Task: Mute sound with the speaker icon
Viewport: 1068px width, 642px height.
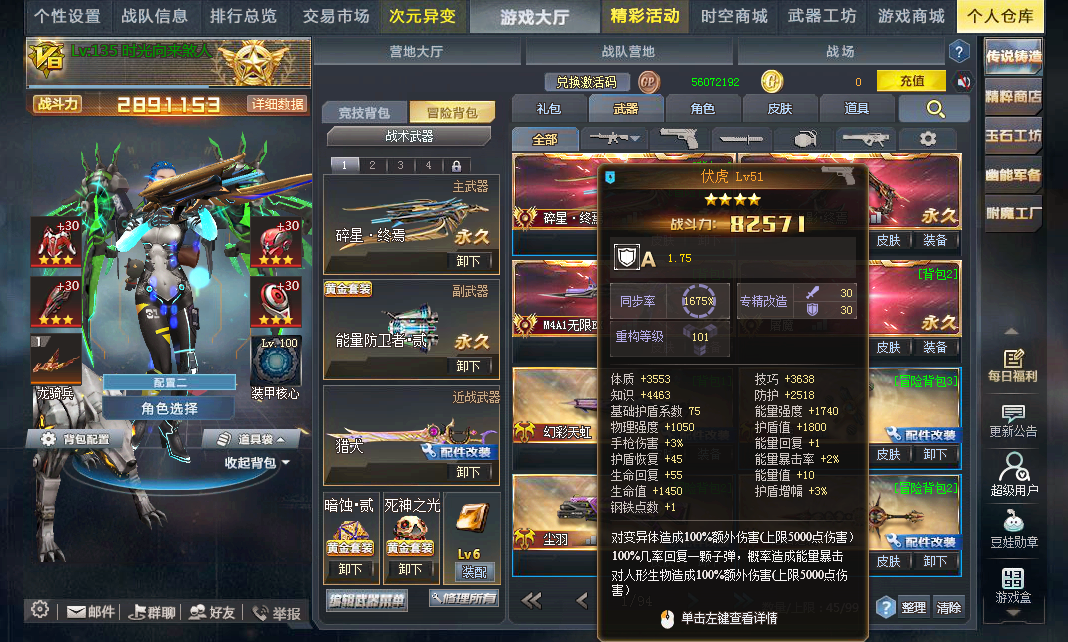Action: point(963,82)
